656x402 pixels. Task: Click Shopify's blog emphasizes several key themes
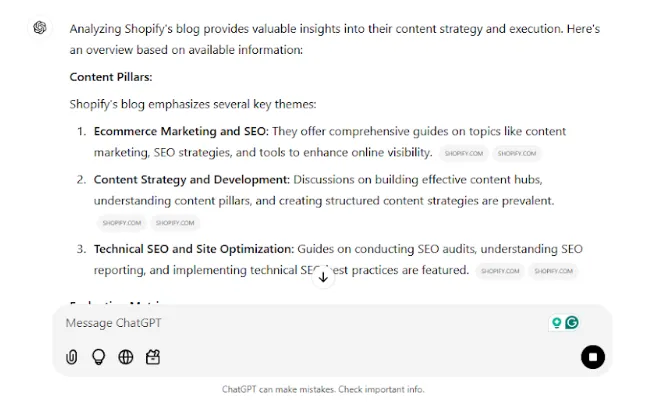[193, 104]
